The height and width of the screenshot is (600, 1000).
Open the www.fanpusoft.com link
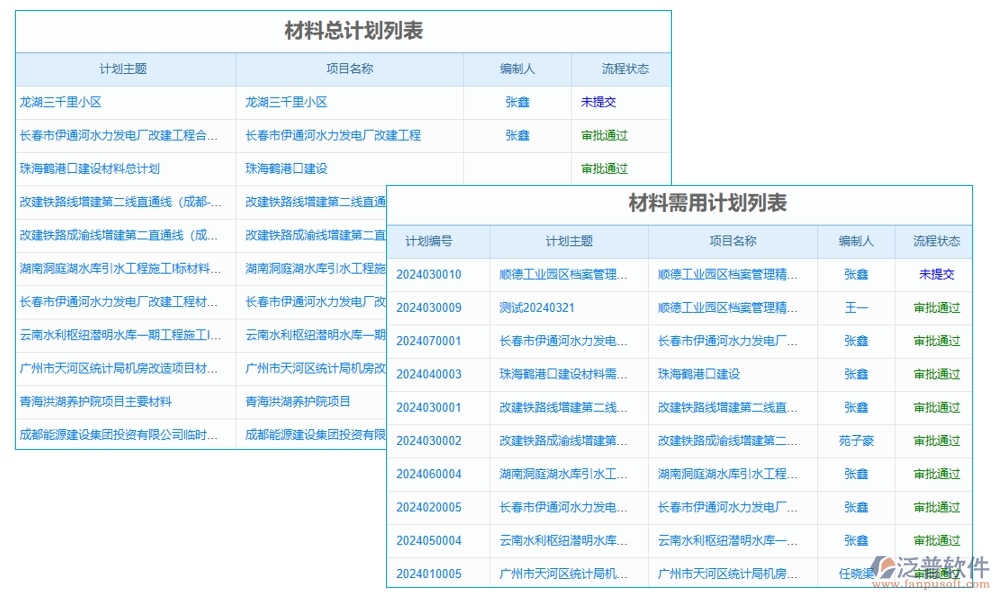pyautogui.click(x=931, y=581)
